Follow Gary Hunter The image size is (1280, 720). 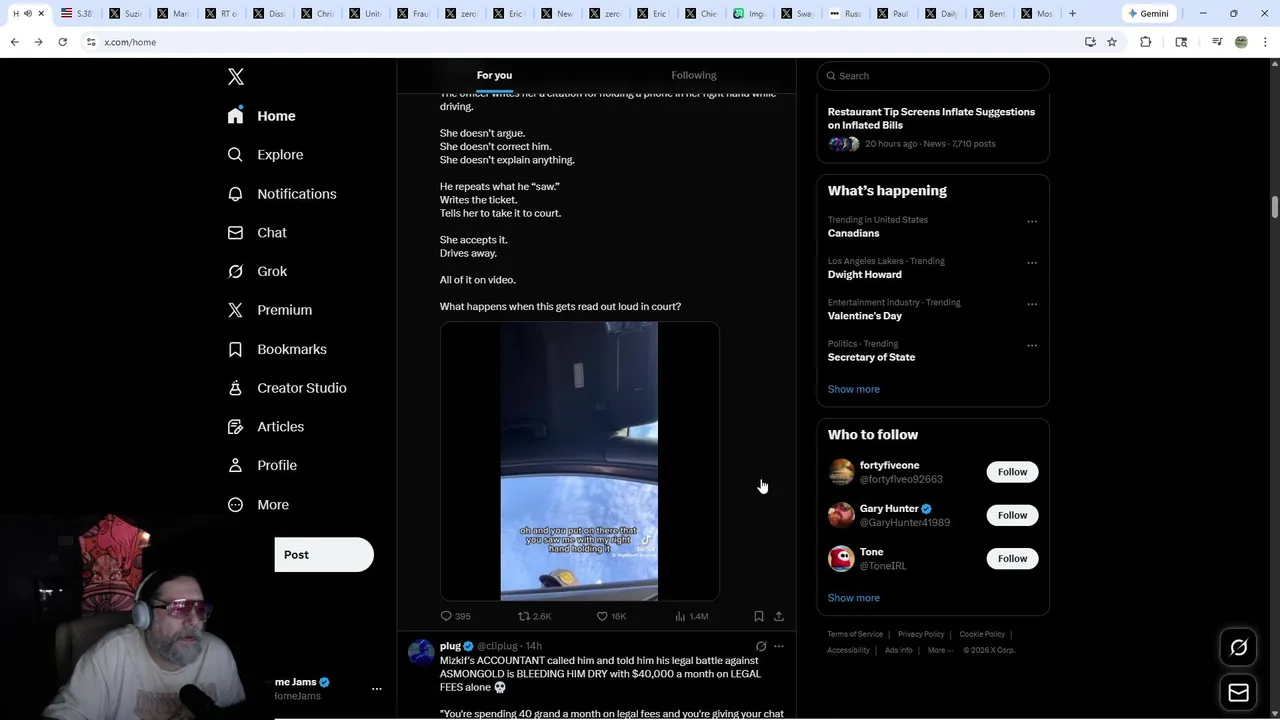point(1012,515)
